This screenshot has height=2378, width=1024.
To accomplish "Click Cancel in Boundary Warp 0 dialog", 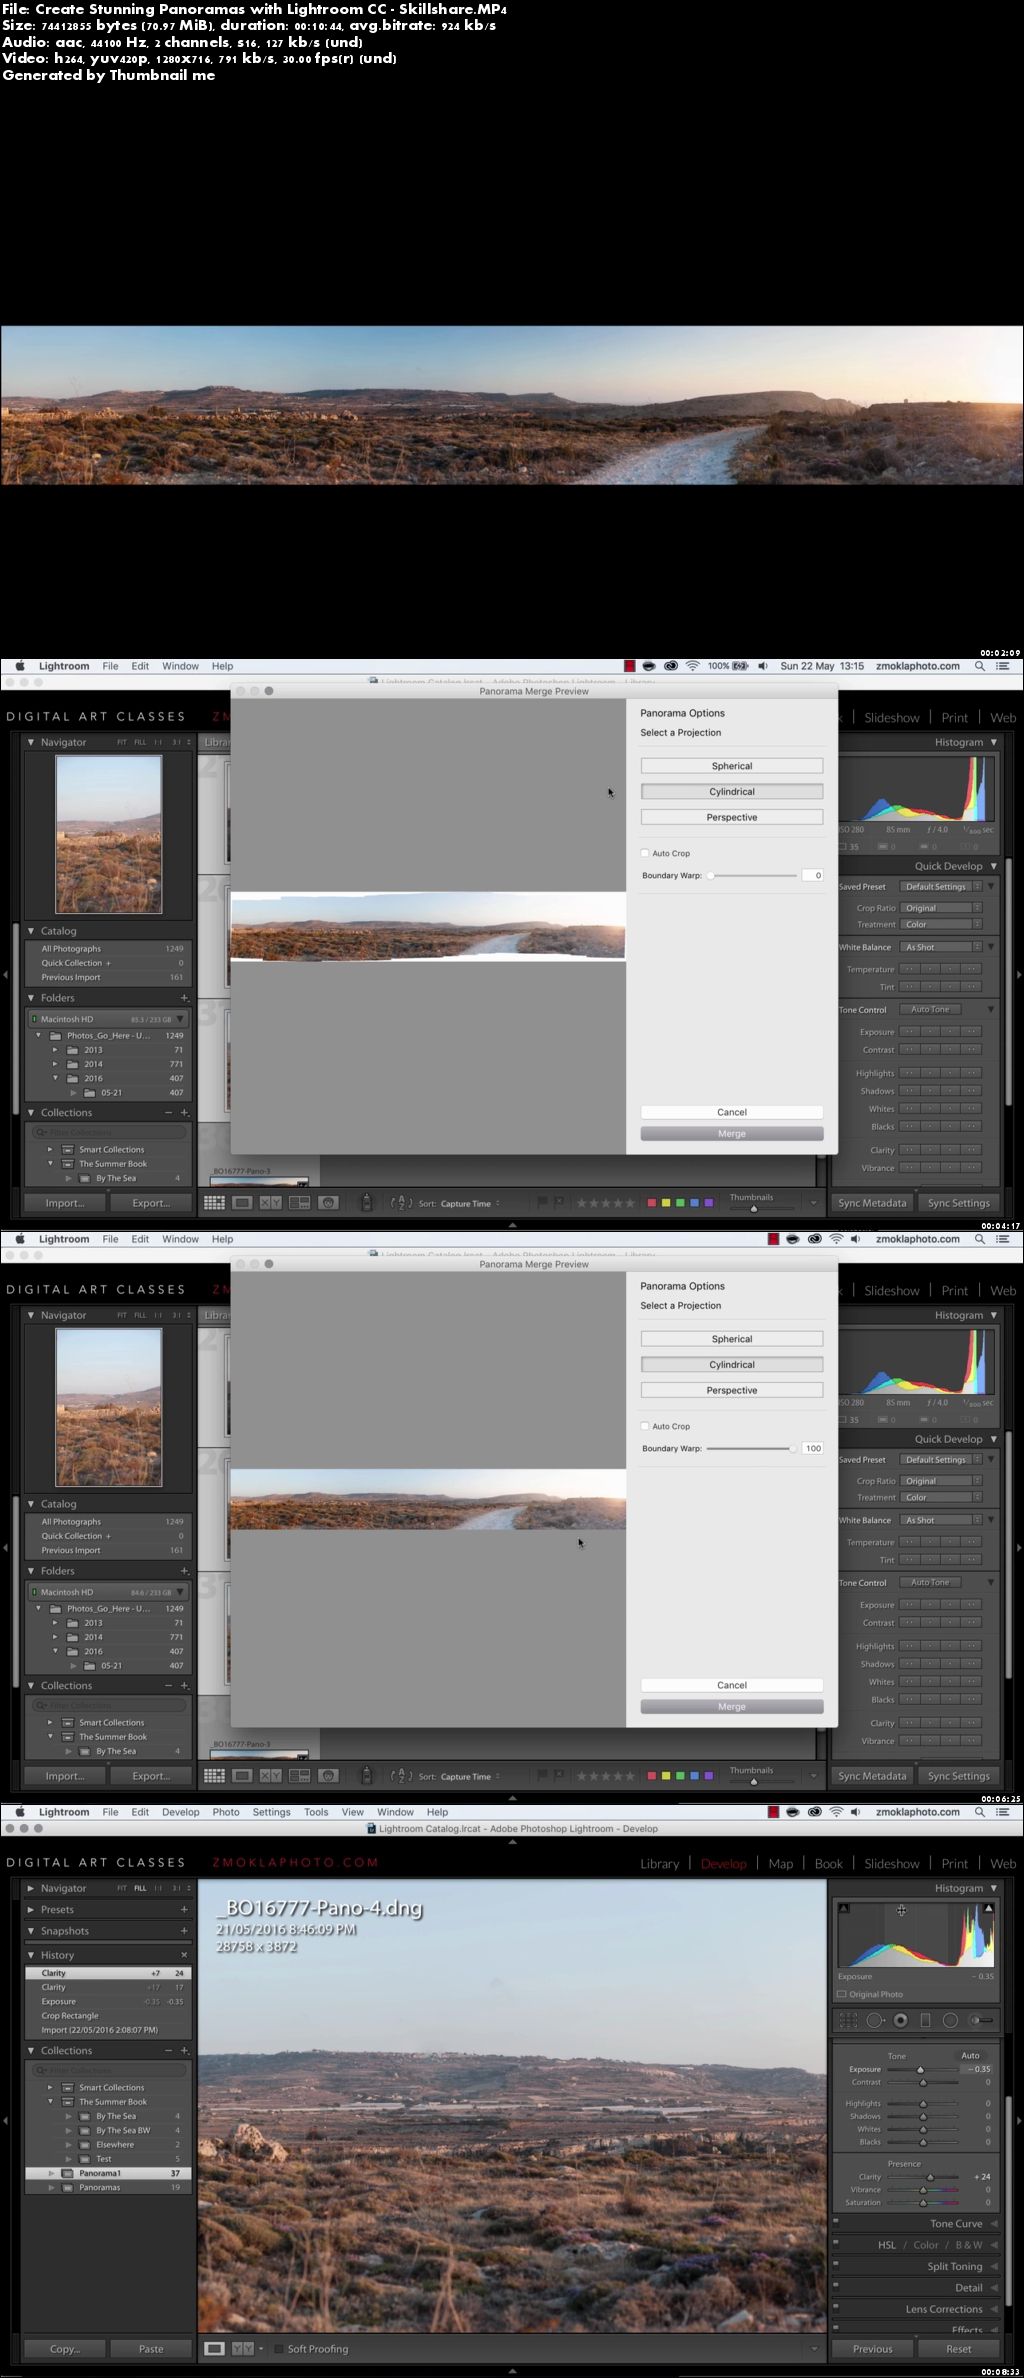I will point(732,1112).
